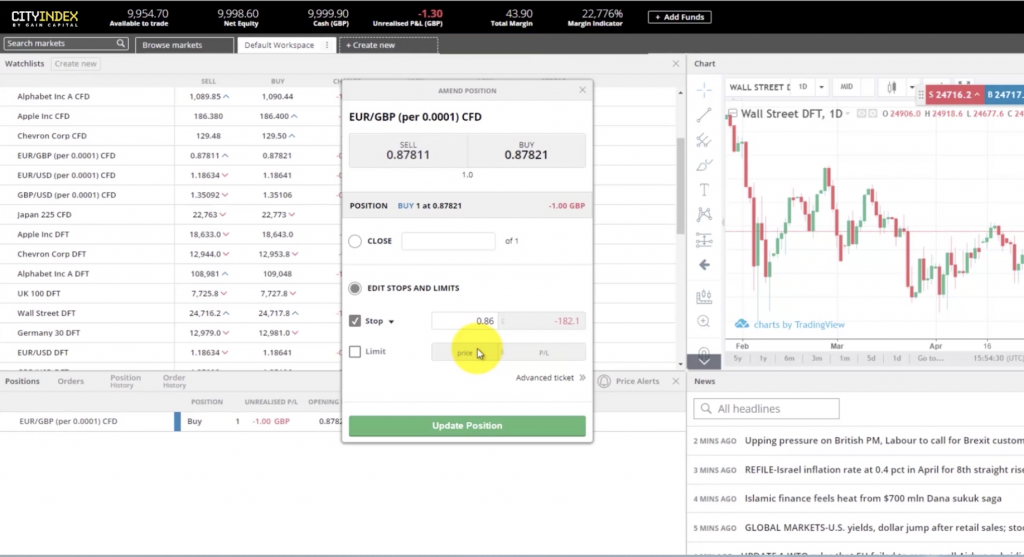Click the Stop price field showing 0.86
The image size is (1024, 557).
click(x=465, y=321)
